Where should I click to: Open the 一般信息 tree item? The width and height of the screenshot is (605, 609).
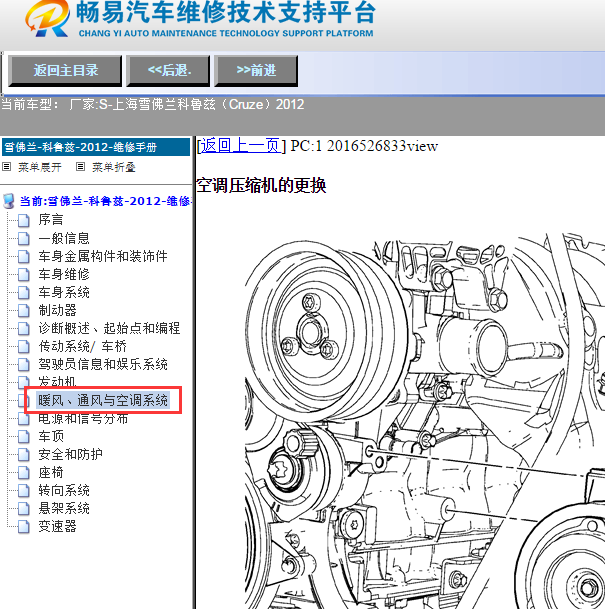pos(64,238)
